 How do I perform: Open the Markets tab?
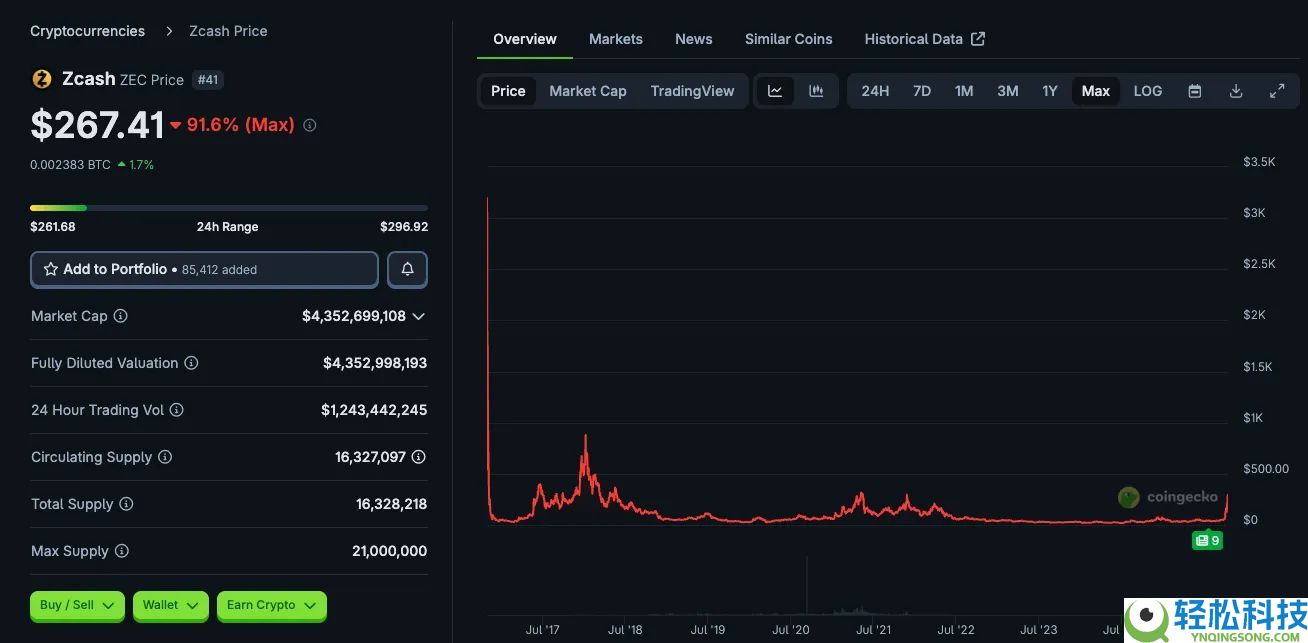click(x=615, y=39)
